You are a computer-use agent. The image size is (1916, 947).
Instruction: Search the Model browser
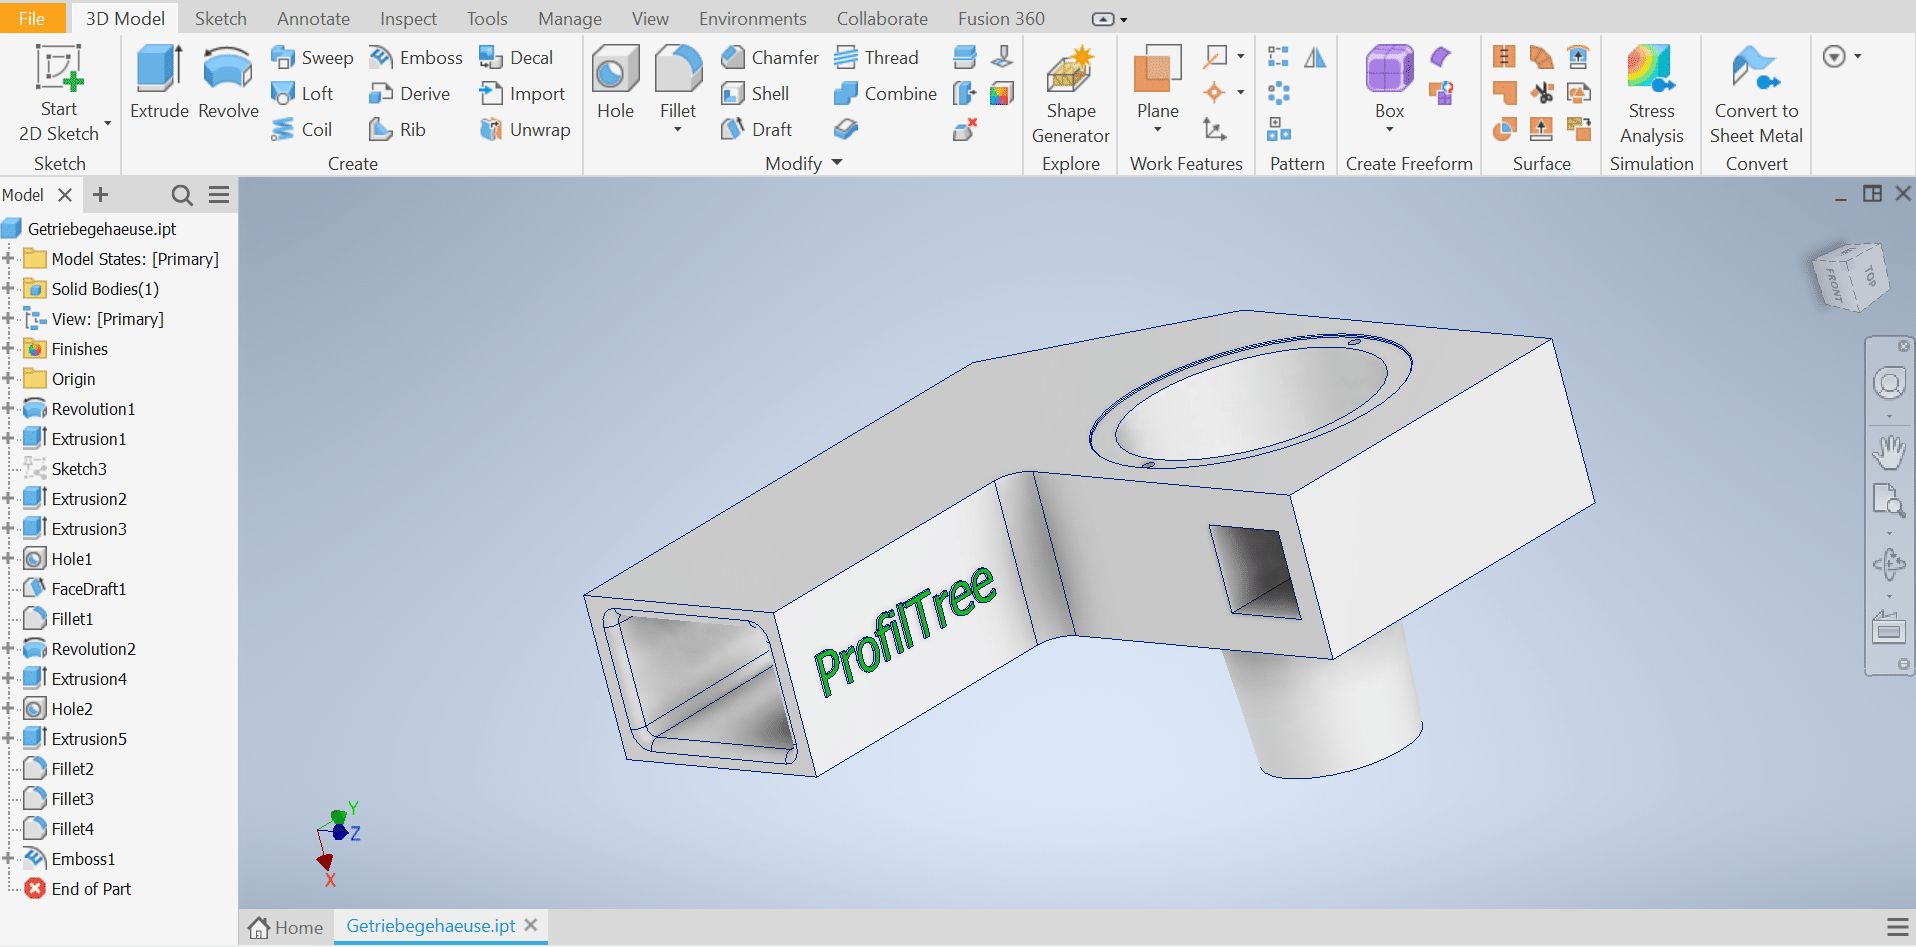tap(182, 195)
